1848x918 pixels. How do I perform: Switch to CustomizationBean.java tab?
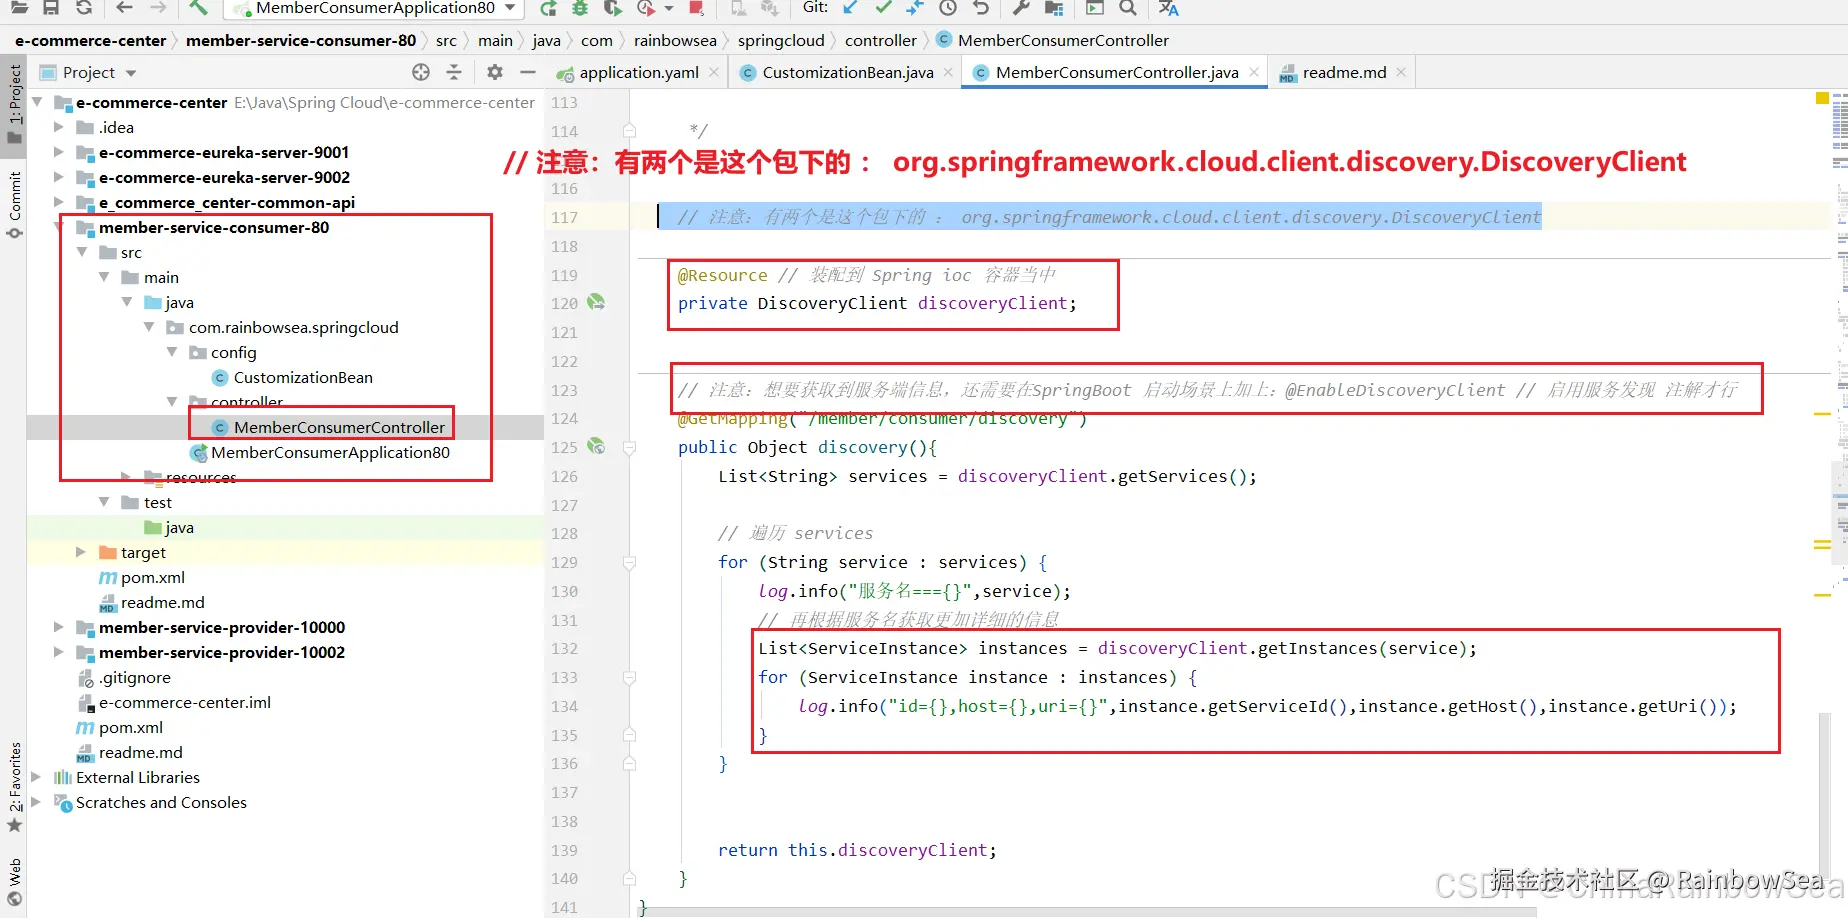click(847, 72)
